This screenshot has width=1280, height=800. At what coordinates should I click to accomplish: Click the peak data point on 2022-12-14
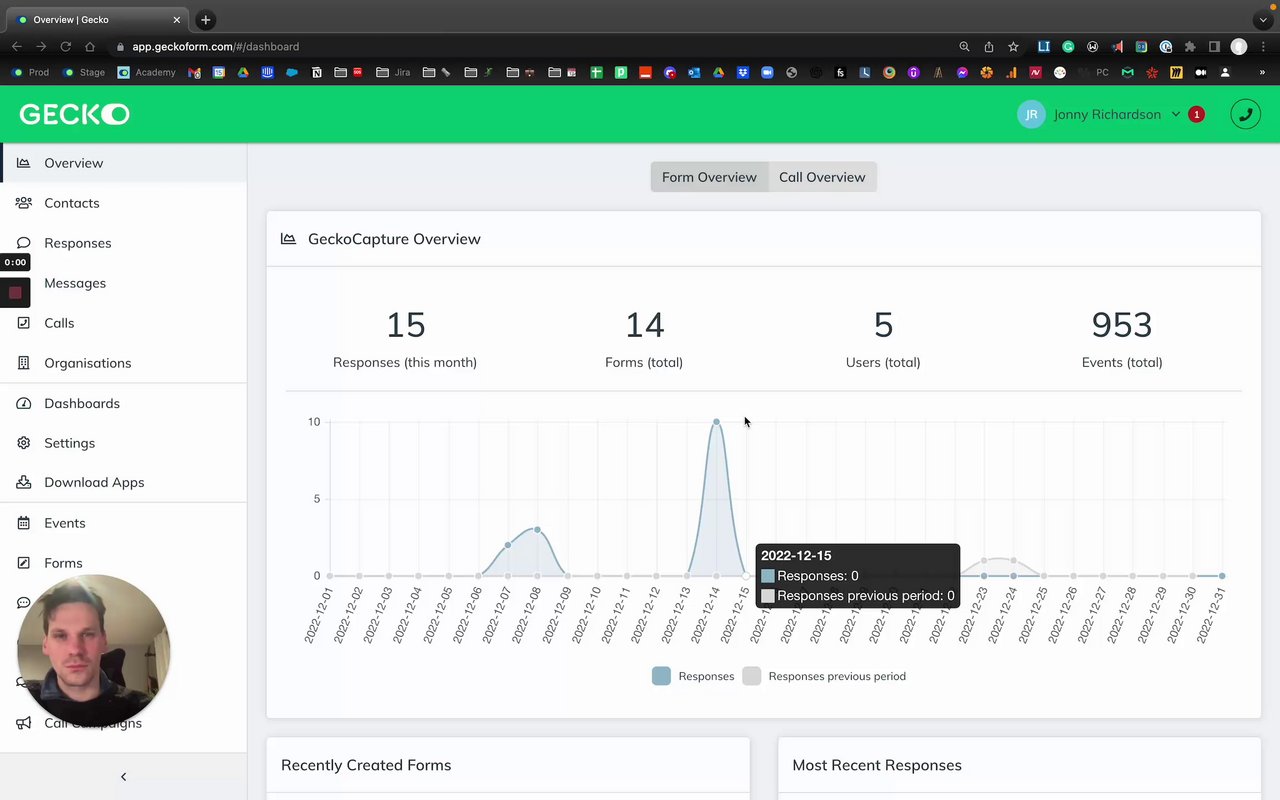(716, 422)
